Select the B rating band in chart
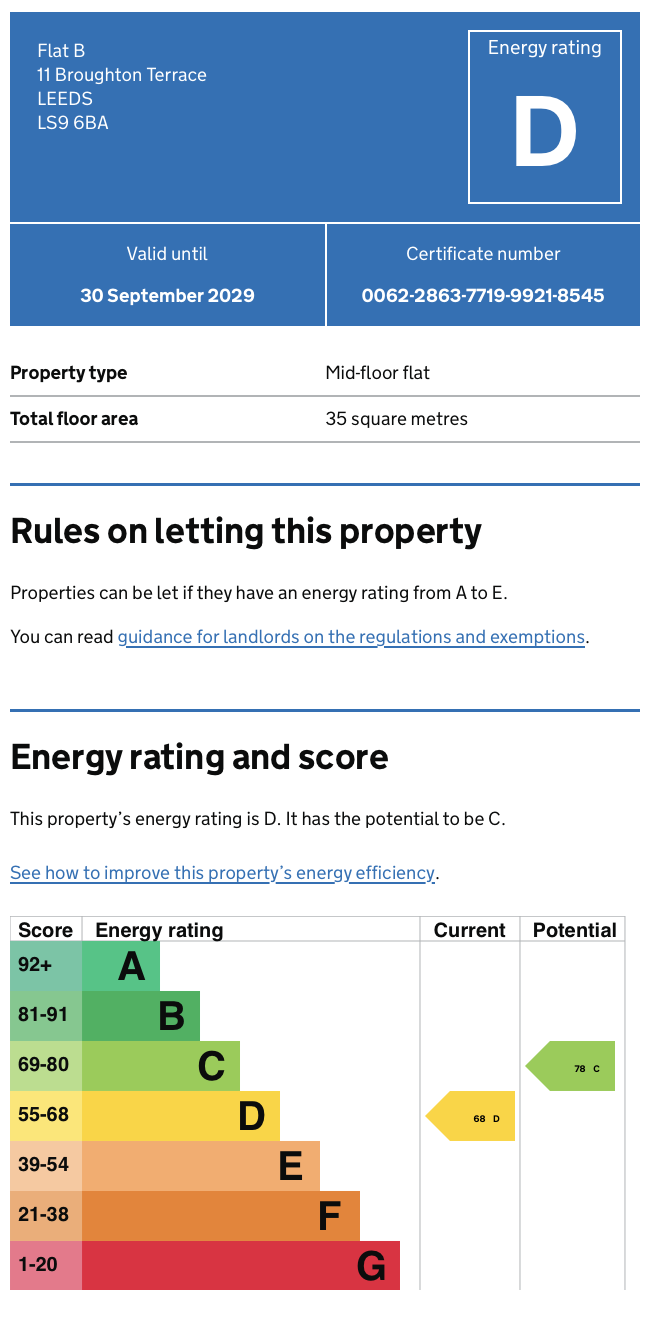 pyautogui.click(x=141, y=1016)
